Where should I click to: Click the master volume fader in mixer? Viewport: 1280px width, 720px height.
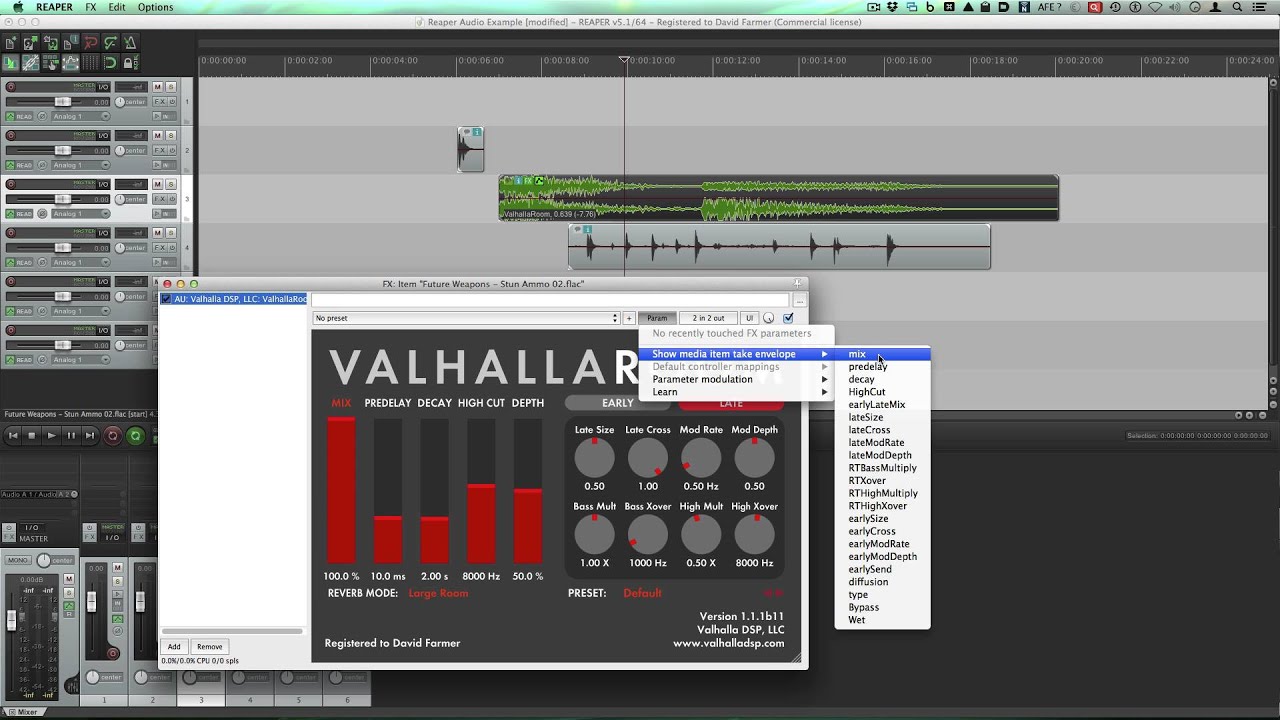11,620
